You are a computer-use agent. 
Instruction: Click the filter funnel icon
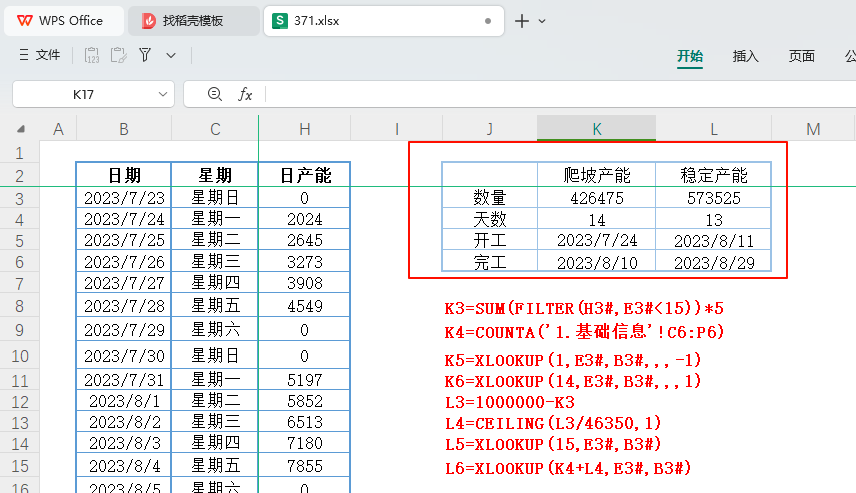click(x=145, y=55)
